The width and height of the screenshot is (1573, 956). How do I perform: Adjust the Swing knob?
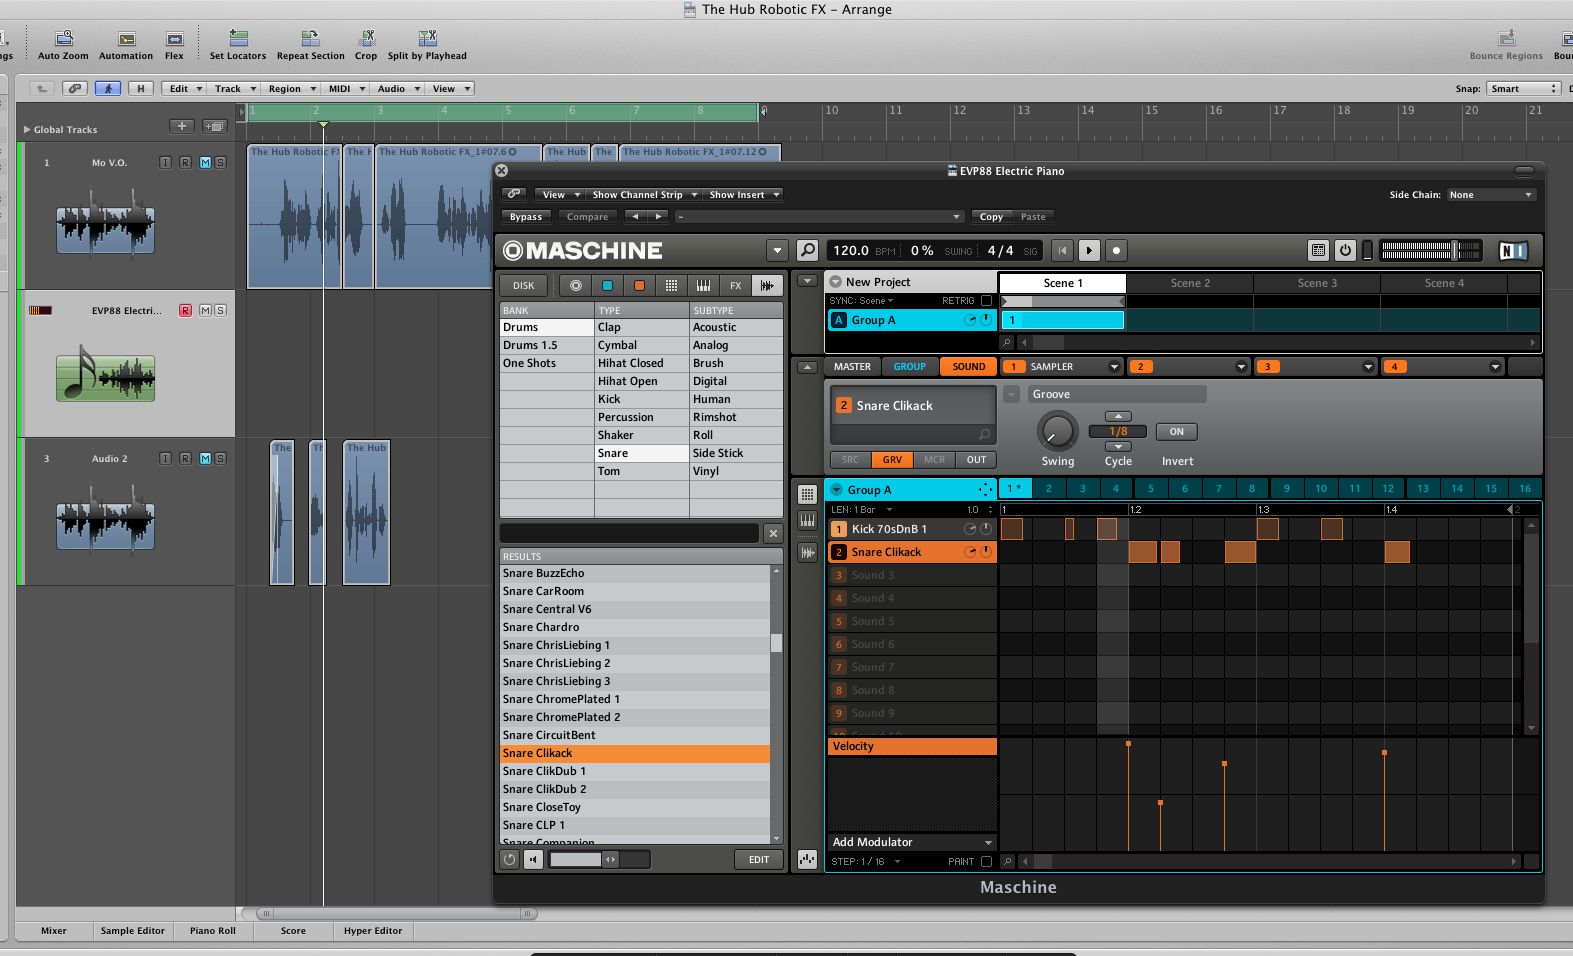[1057, 431]
